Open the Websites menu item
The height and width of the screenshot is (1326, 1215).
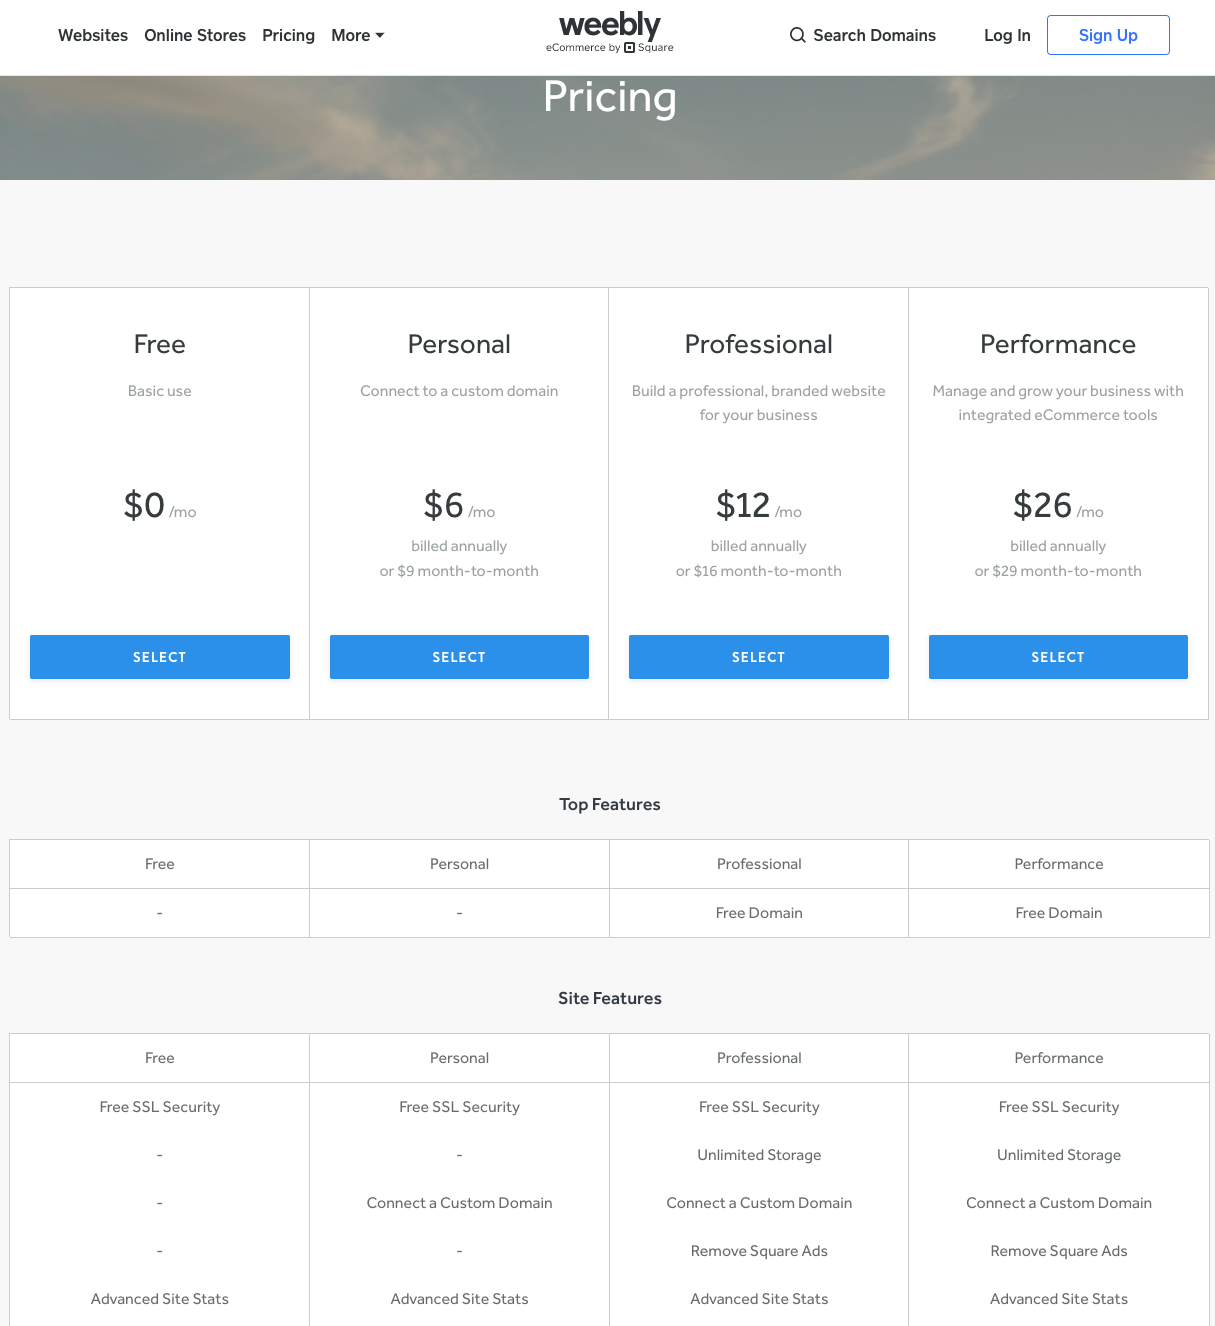(x=93, y=35)
